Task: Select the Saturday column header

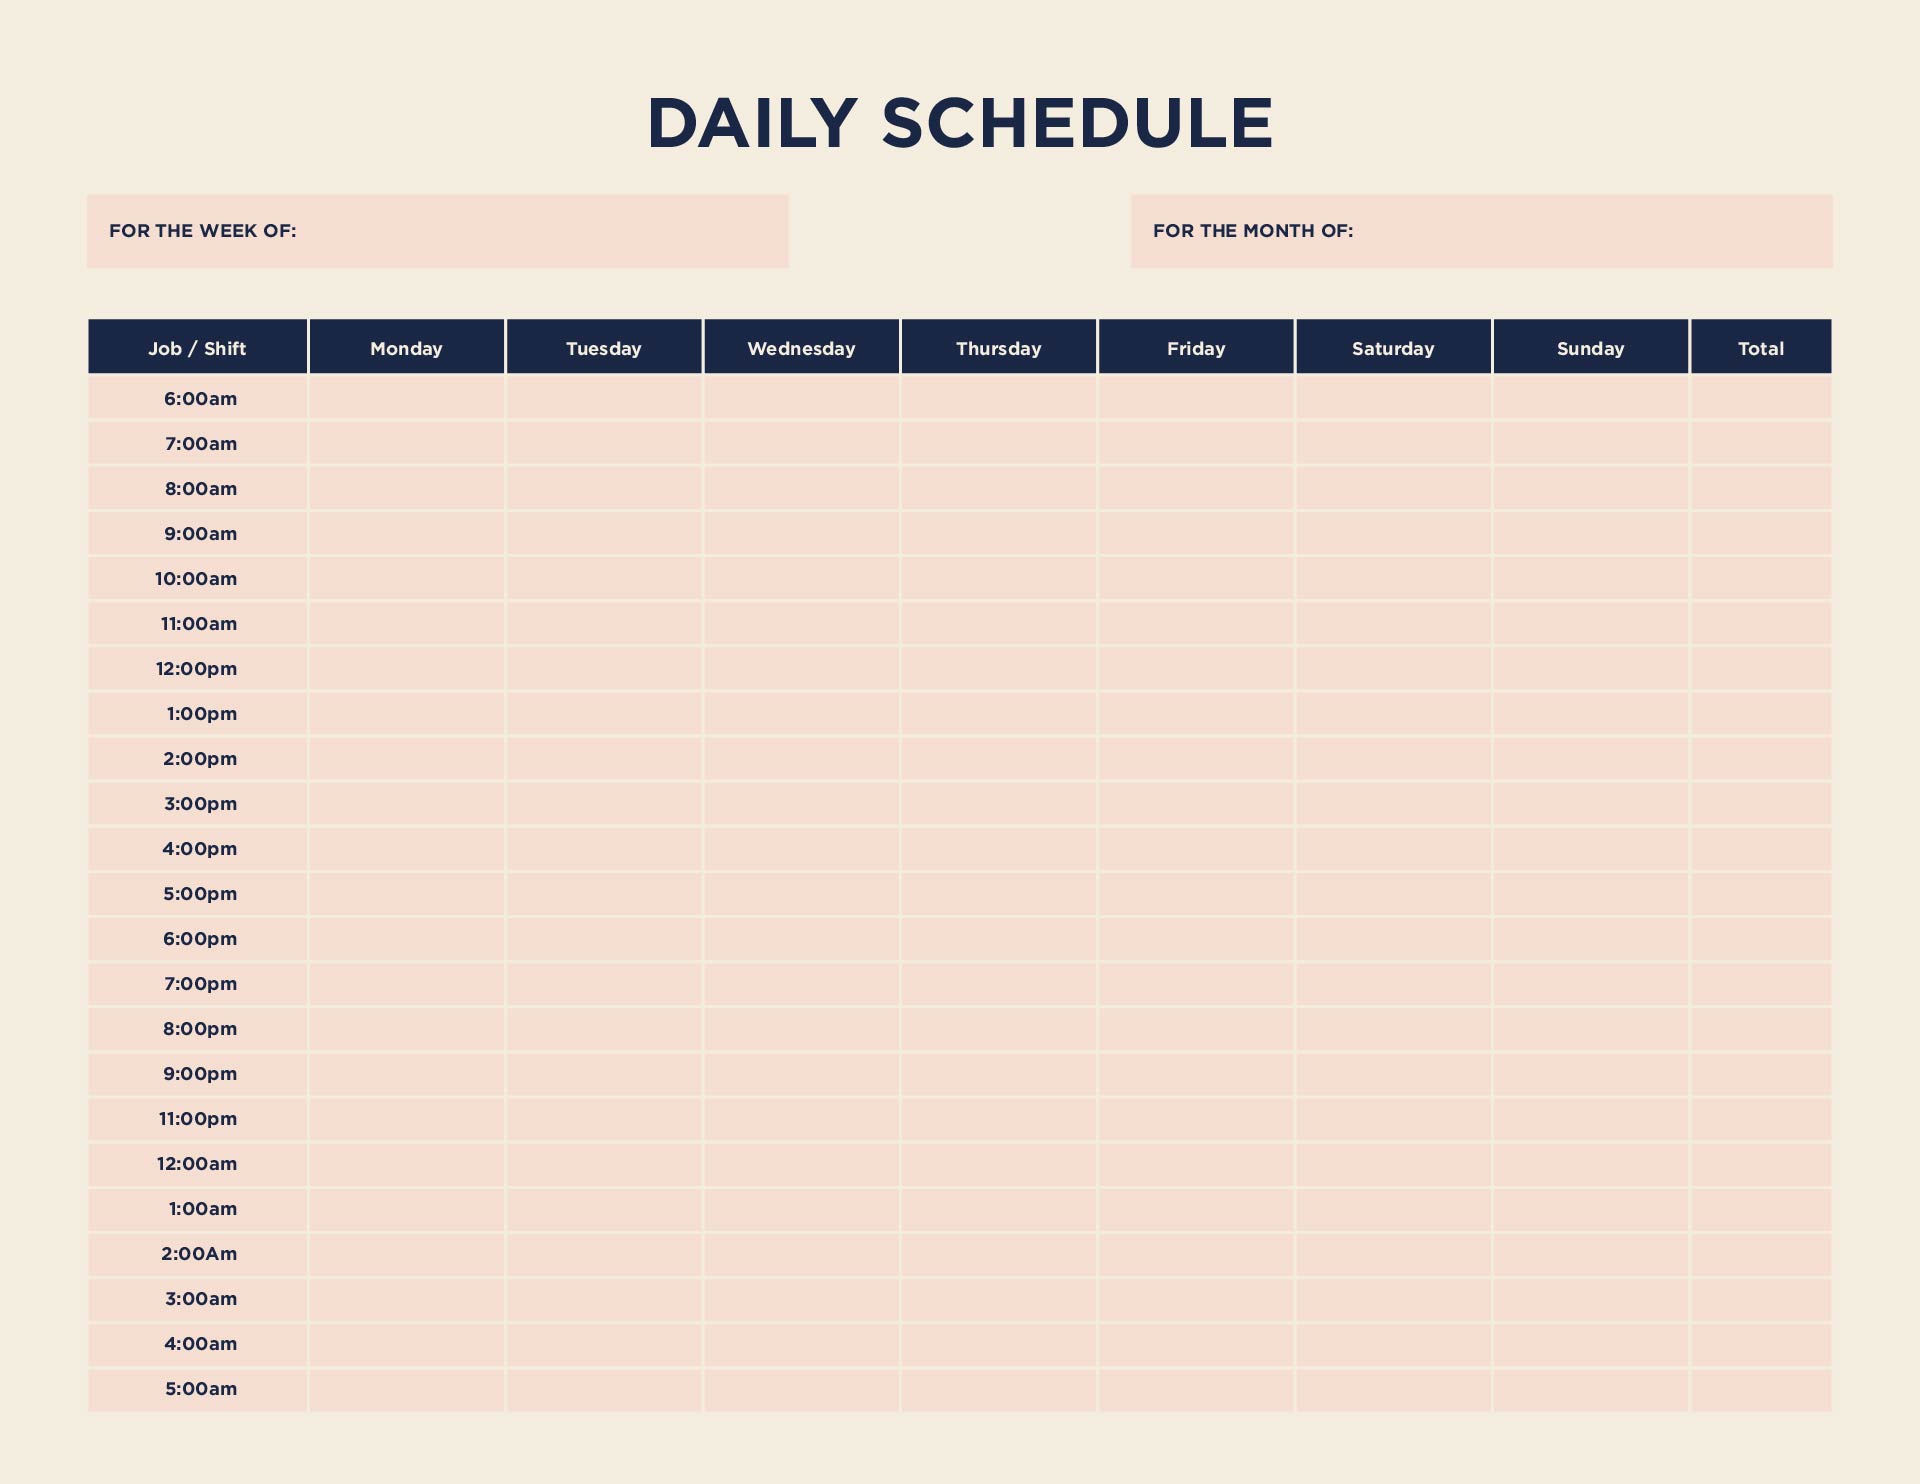Action: (x=1392, y=348)
